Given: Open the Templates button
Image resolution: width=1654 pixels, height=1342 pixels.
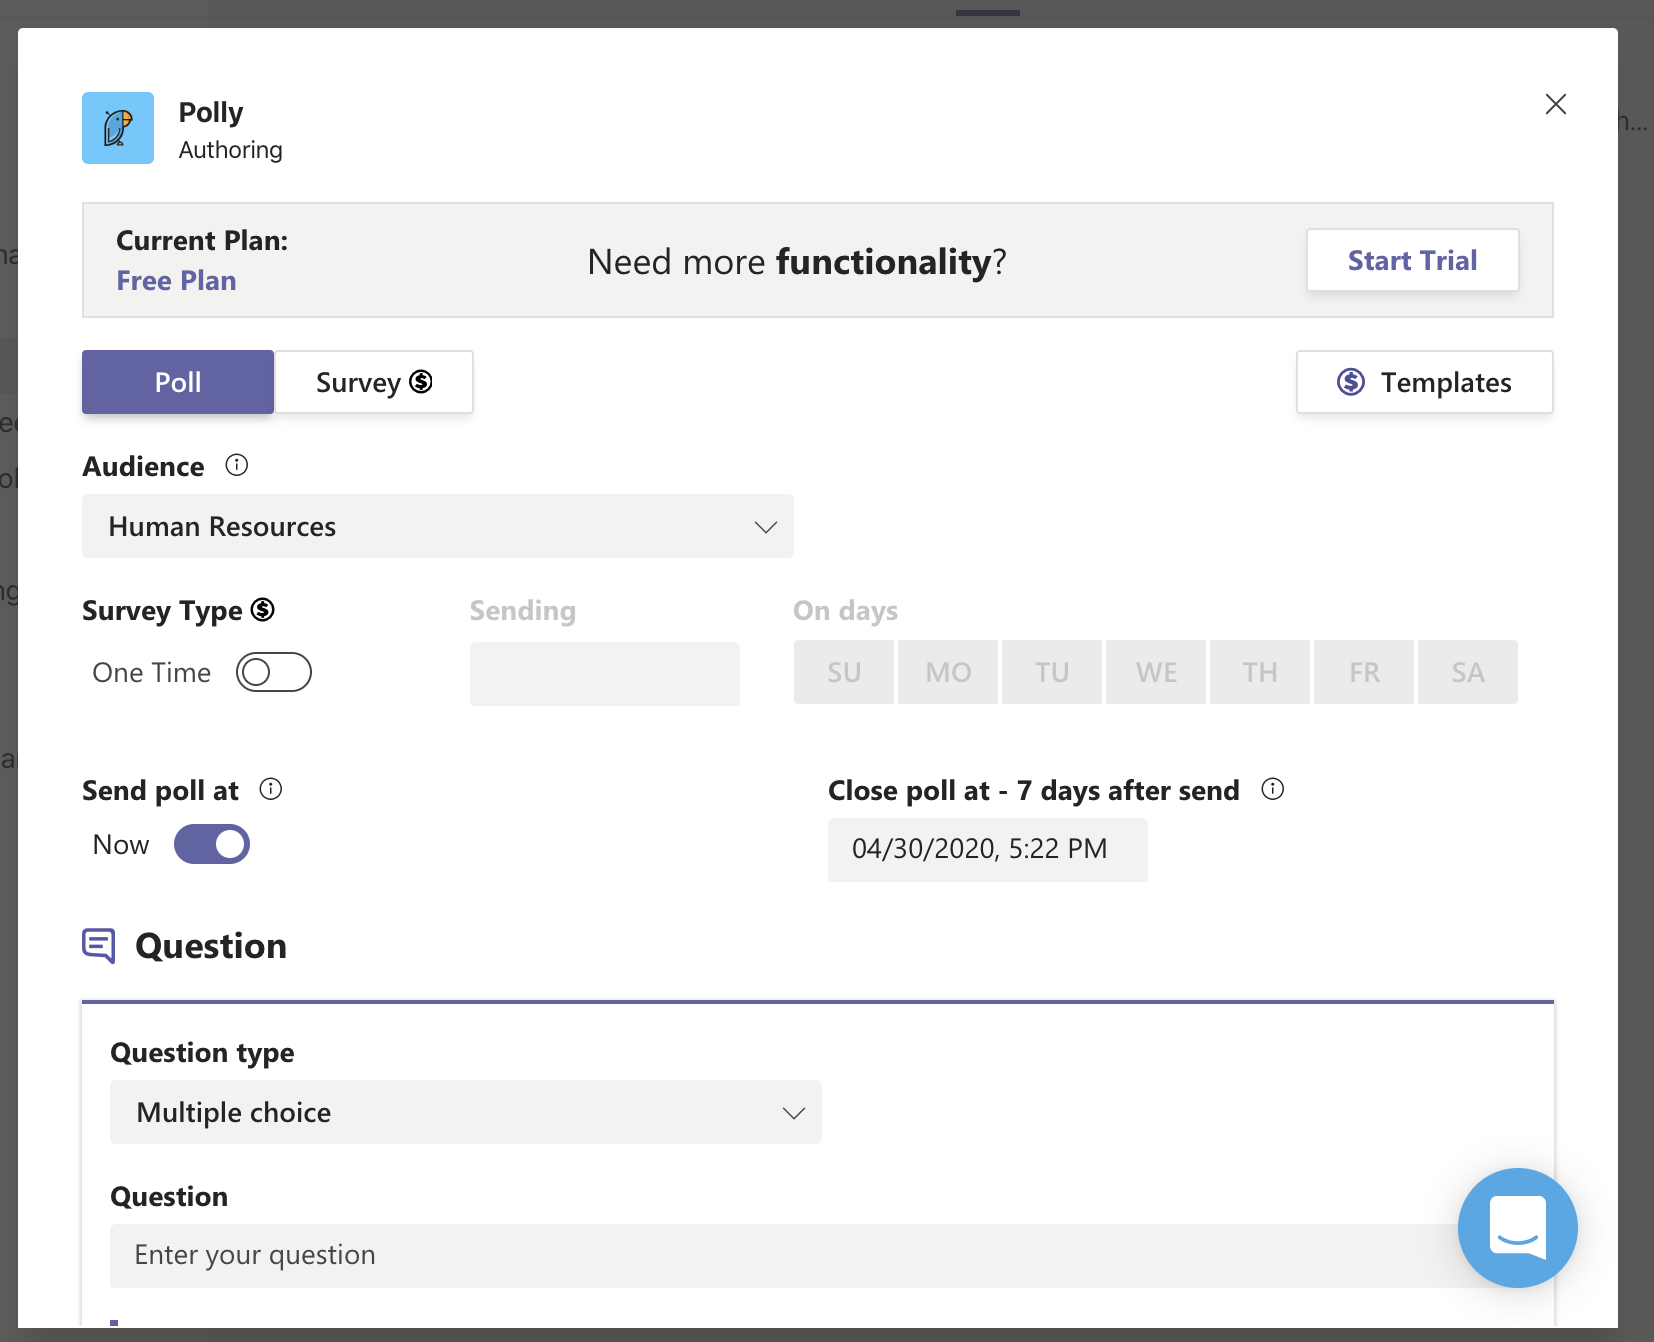Looking at the screenshot, I should point(1424,382).
